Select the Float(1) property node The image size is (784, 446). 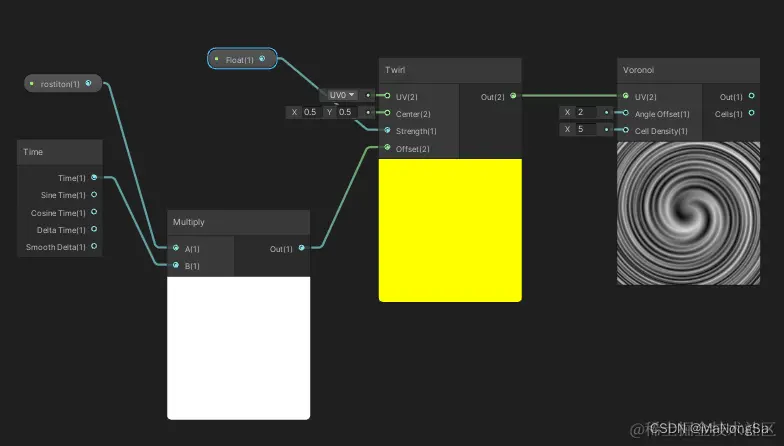(242, 59)
